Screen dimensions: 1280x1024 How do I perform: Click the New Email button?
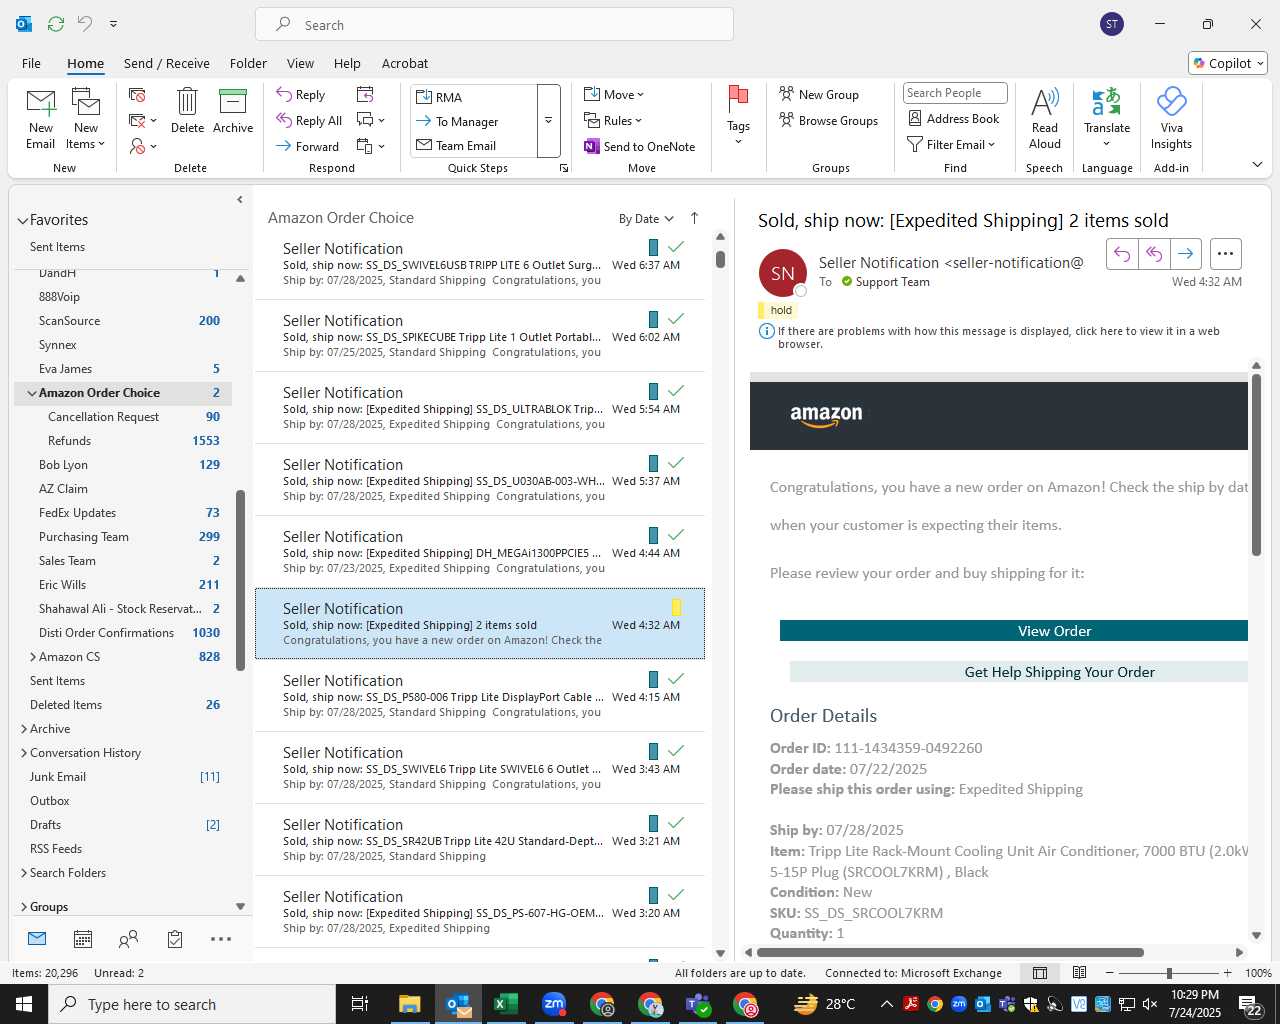[40, 119]
